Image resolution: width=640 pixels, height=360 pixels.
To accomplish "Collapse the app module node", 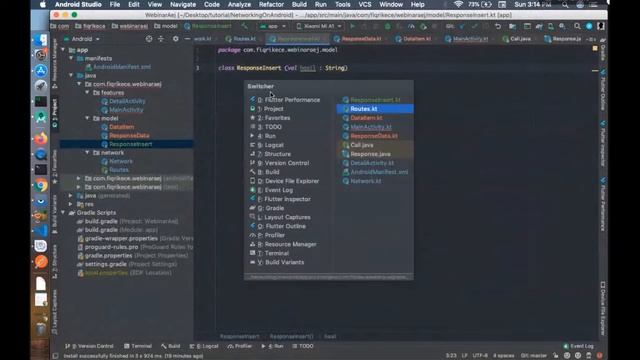I will (63, 50).
